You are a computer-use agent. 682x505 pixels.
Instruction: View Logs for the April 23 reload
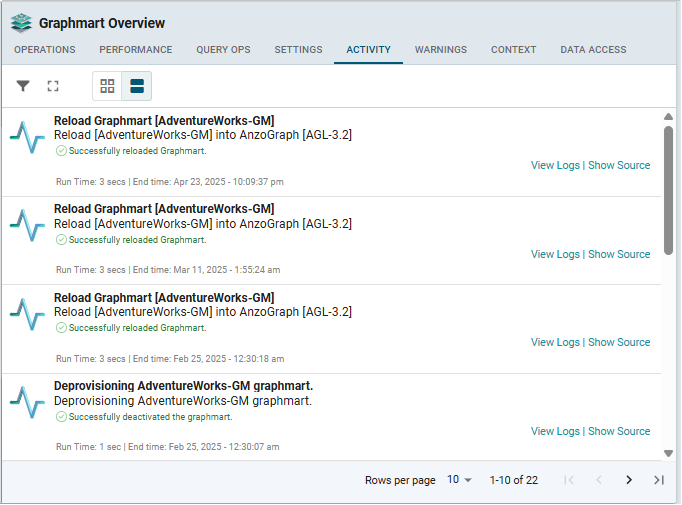point(555,166)
